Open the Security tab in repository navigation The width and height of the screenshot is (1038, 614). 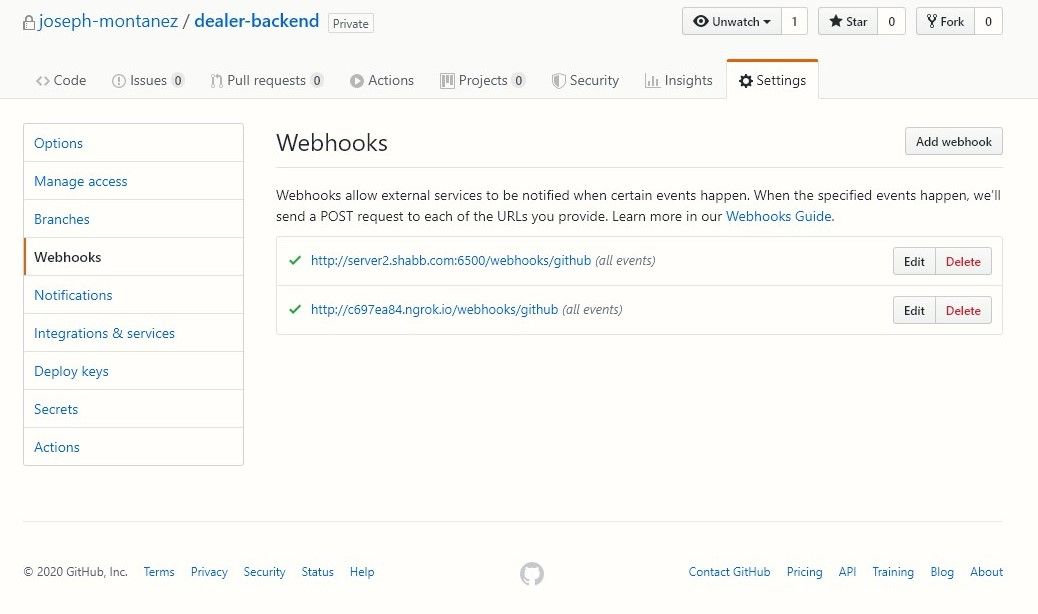click(585, 81)
